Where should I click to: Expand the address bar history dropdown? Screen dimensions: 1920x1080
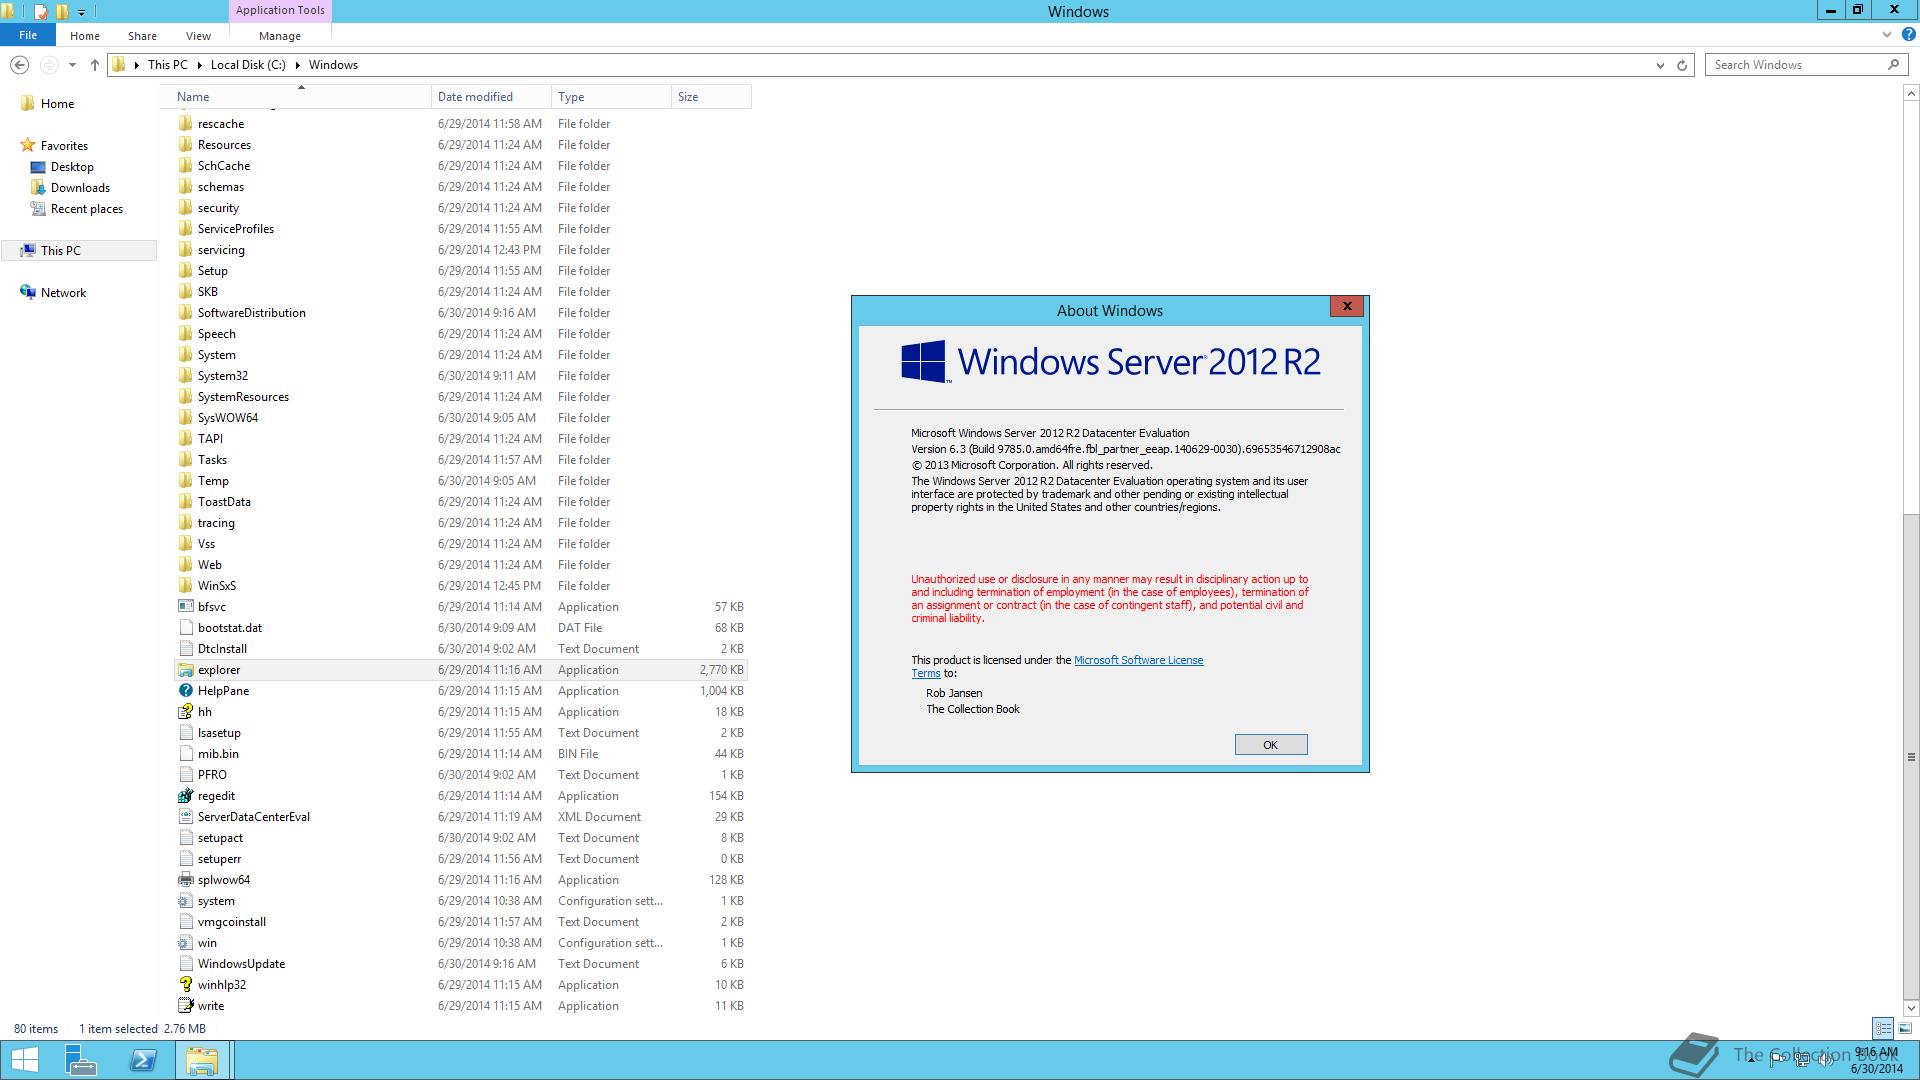pos(1660,65)
